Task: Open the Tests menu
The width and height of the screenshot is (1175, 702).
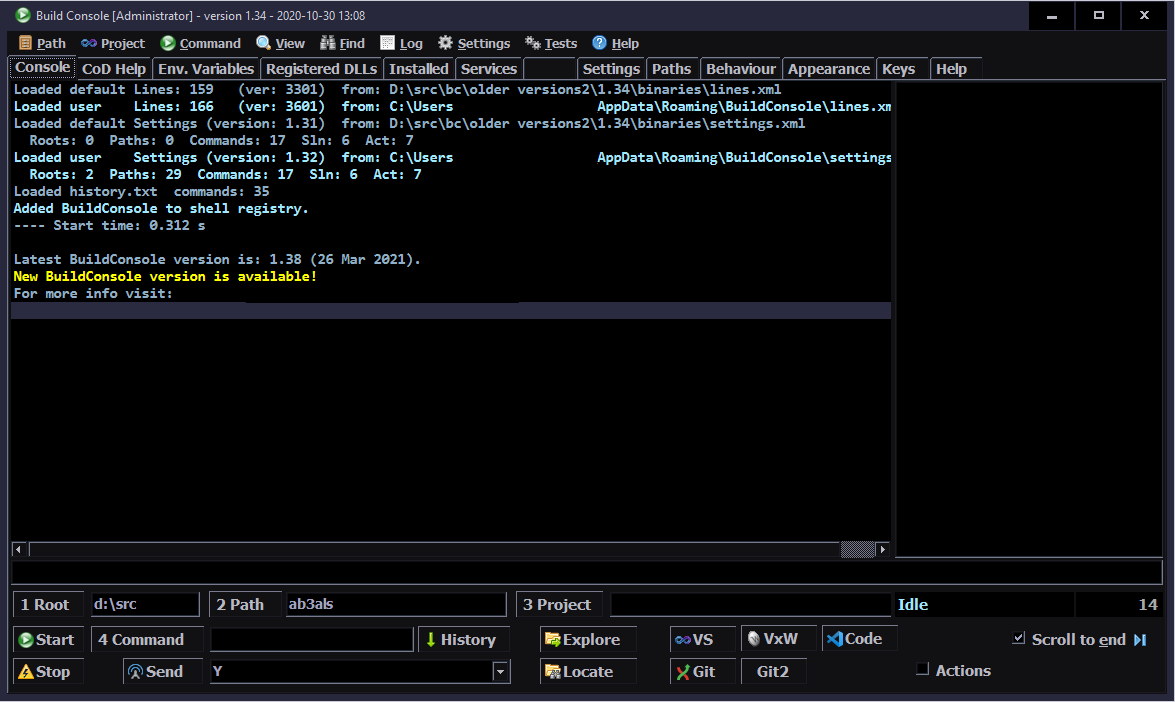Action: point(551,43)
